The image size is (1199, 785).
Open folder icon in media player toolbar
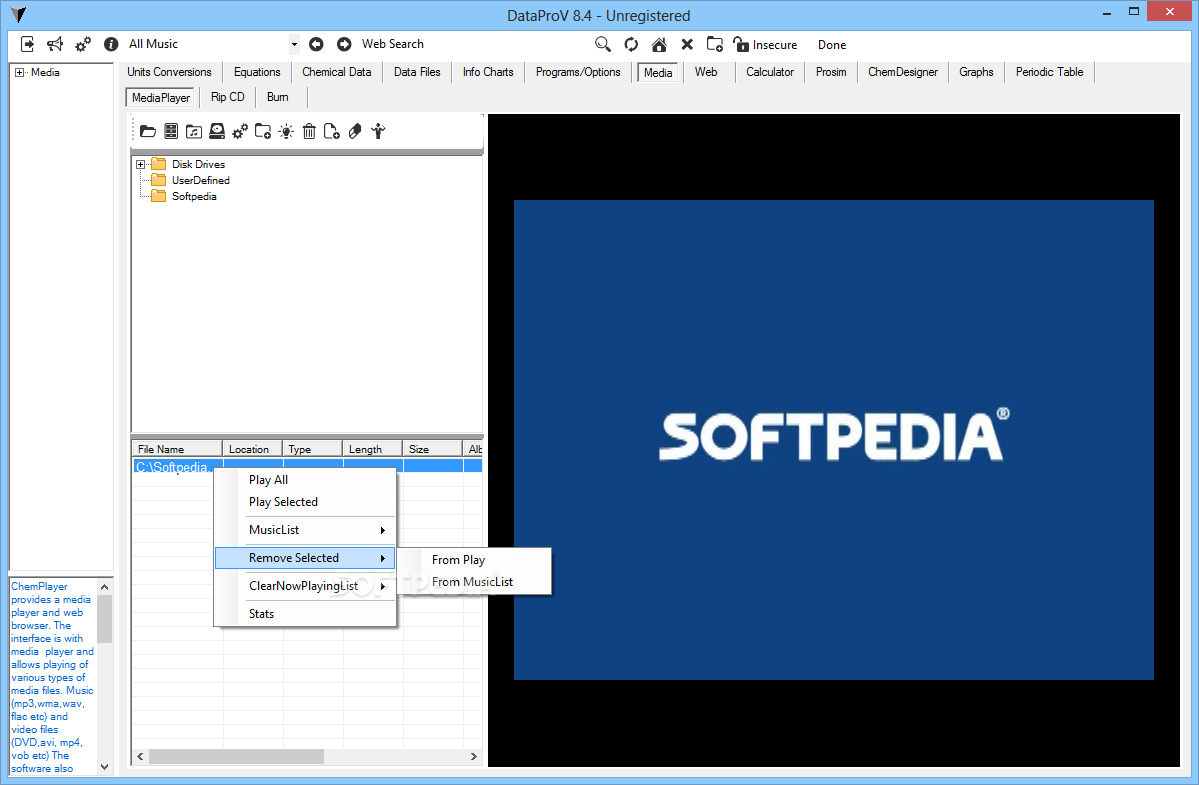tap(148, 131)
